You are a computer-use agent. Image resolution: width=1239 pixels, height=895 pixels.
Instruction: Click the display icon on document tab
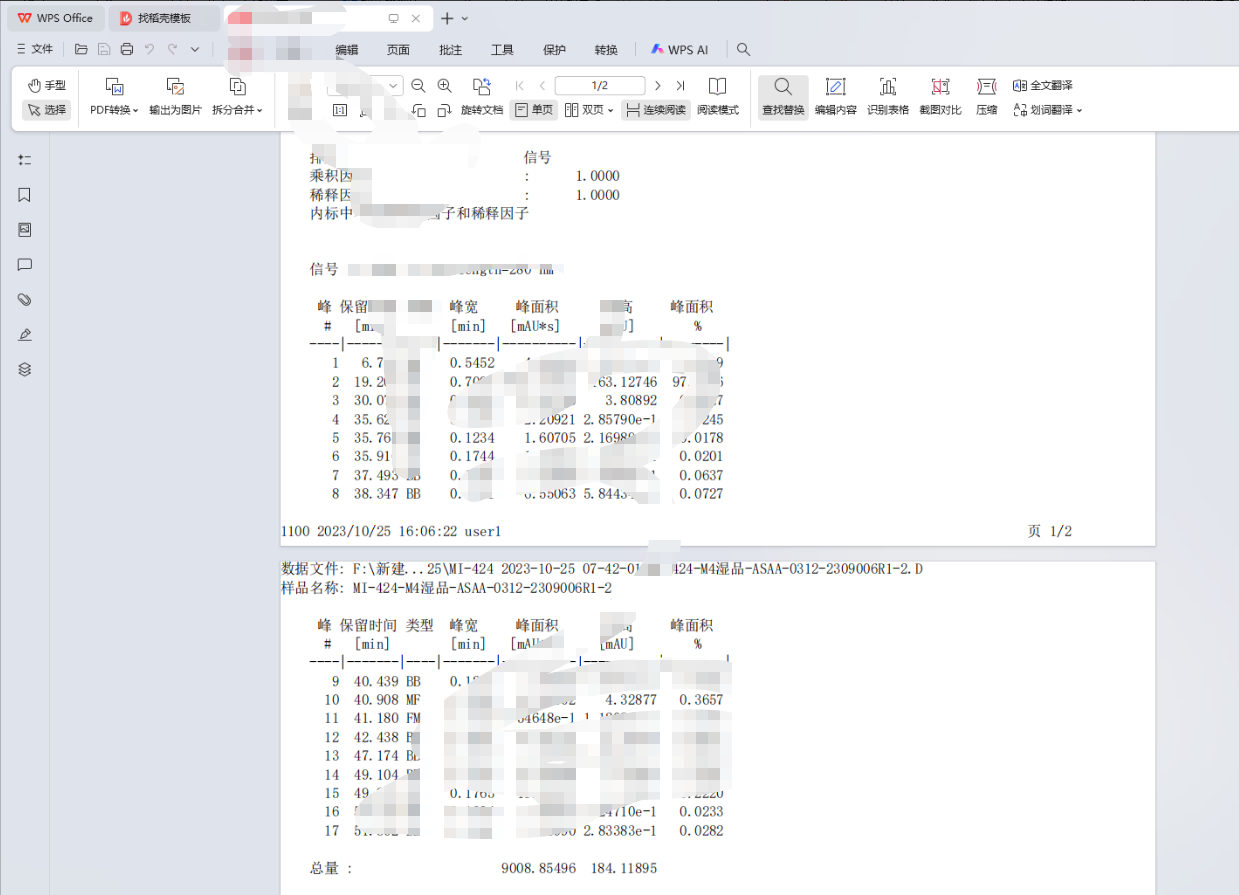tap(393, 18)
